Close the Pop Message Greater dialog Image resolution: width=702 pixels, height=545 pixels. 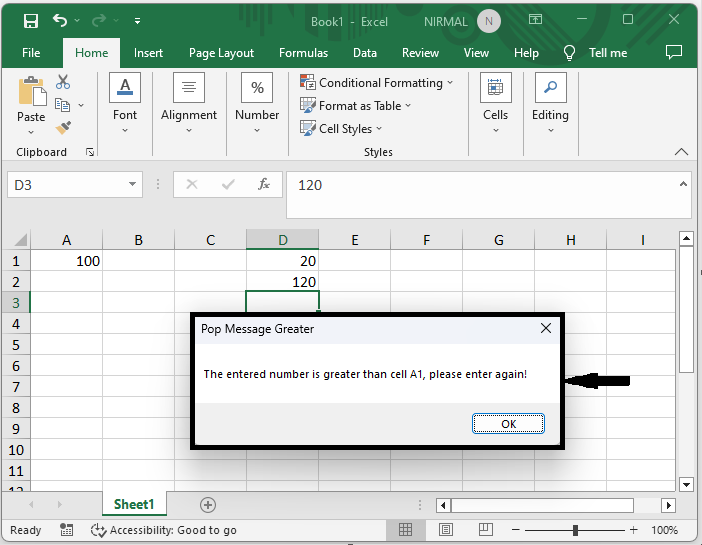tap(546, 328)
